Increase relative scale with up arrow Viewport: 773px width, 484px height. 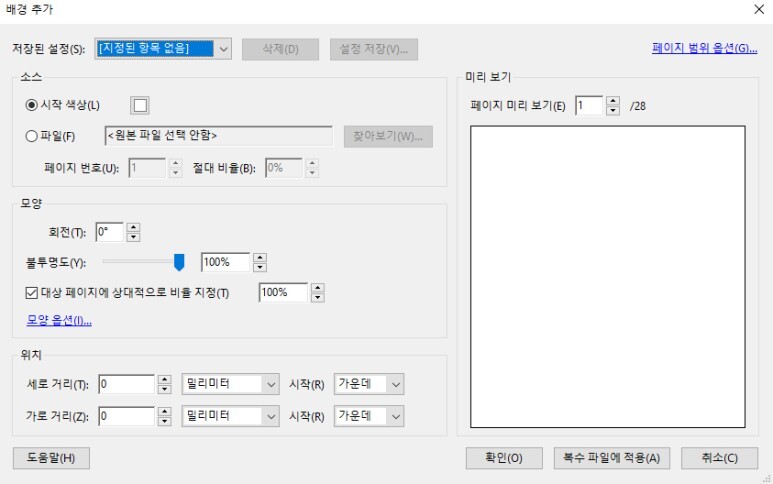coord(318,287)
